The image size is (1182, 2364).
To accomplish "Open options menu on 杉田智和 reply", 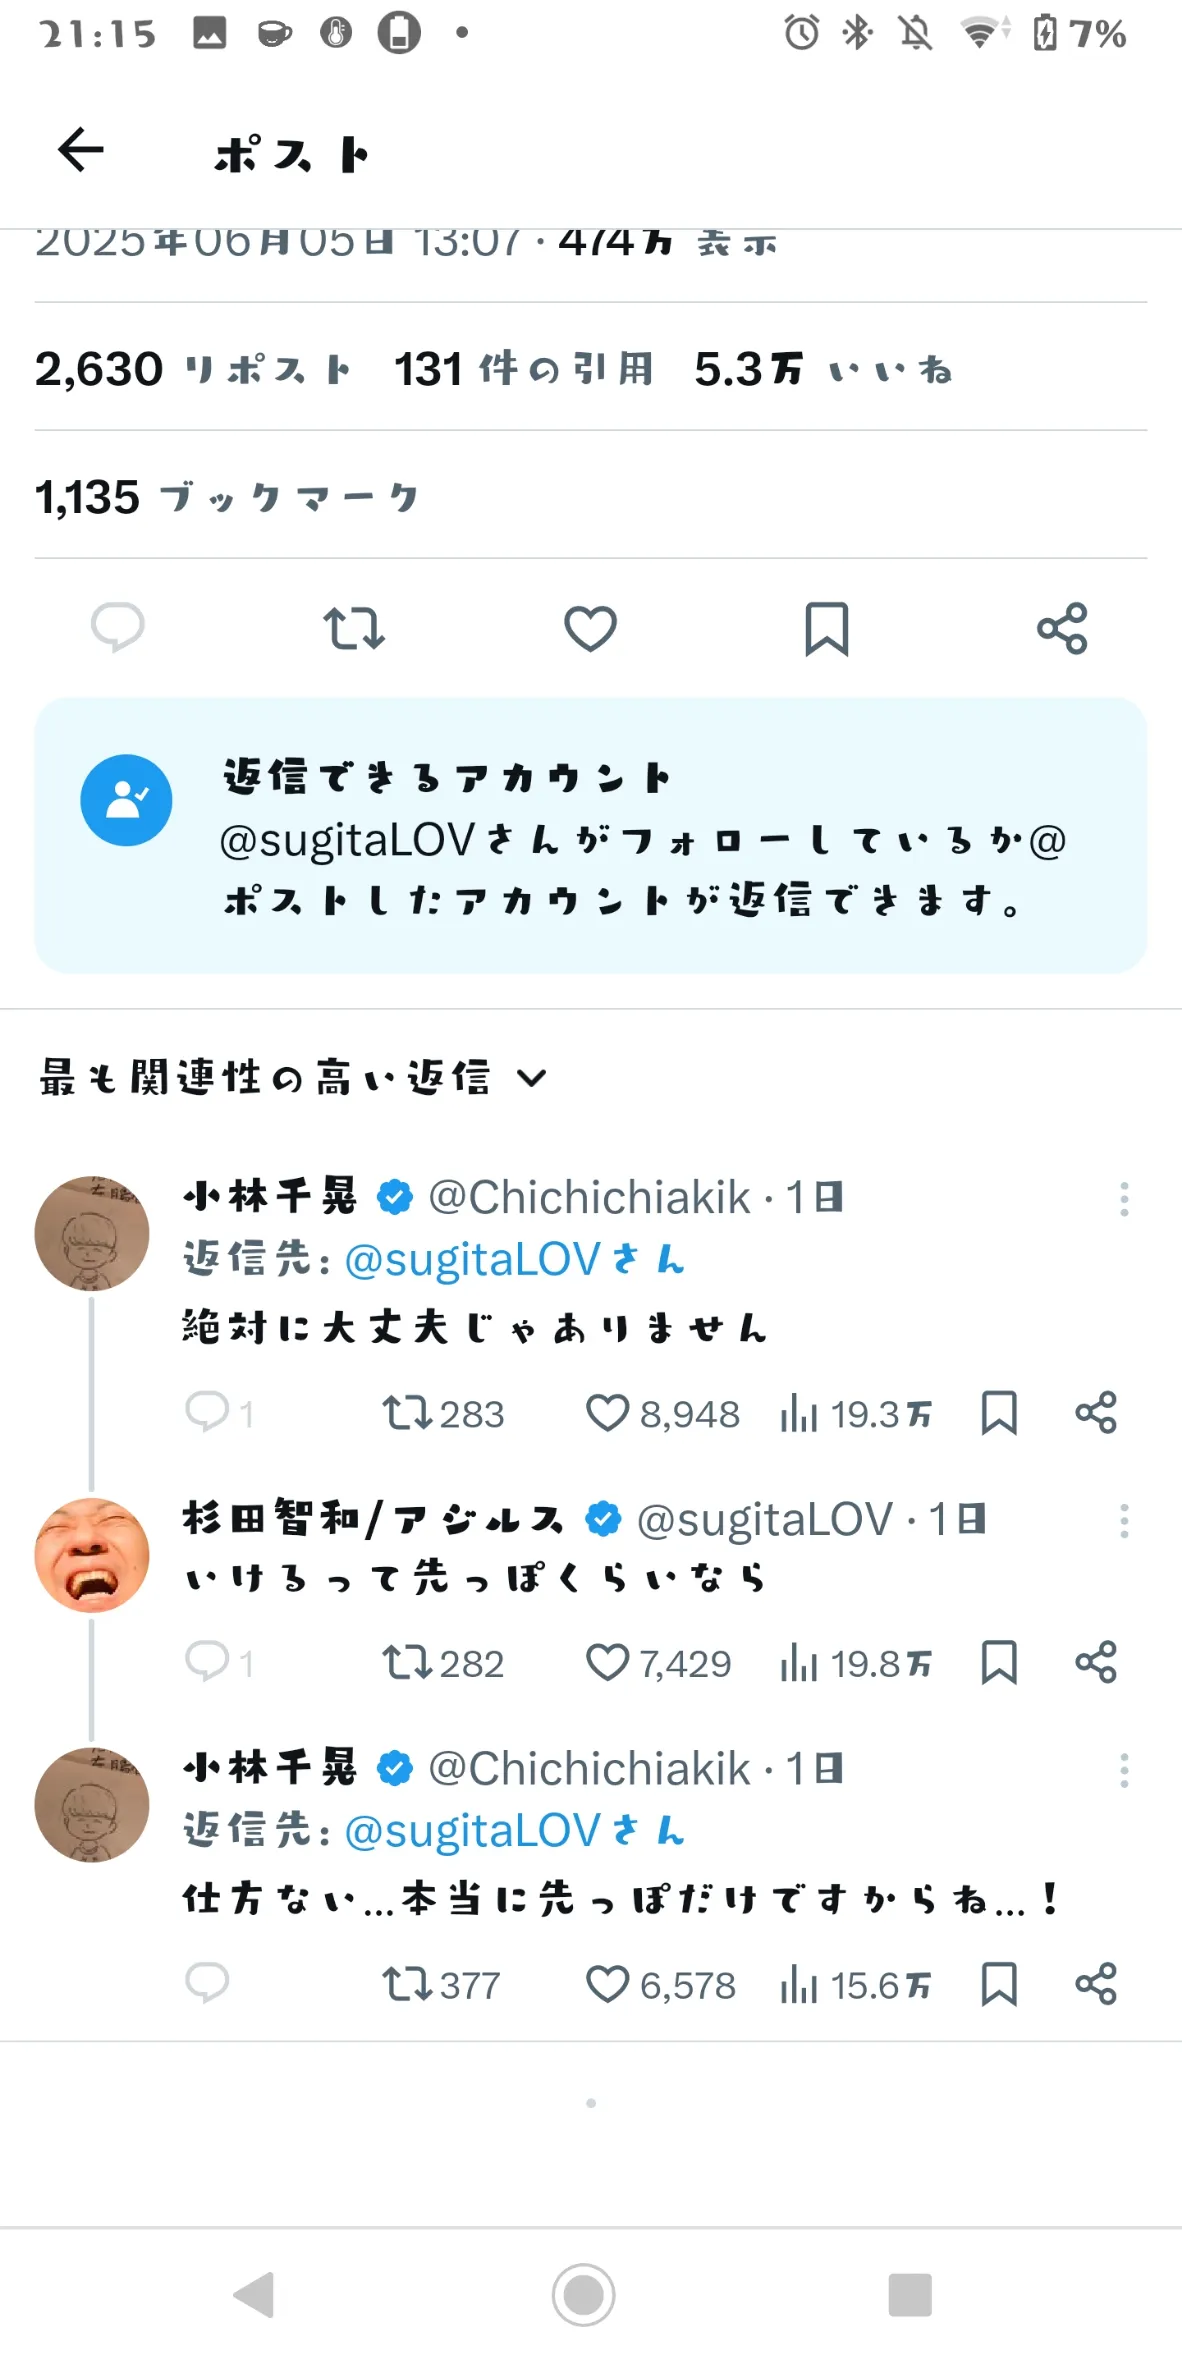I will tap(1124, 1520).
